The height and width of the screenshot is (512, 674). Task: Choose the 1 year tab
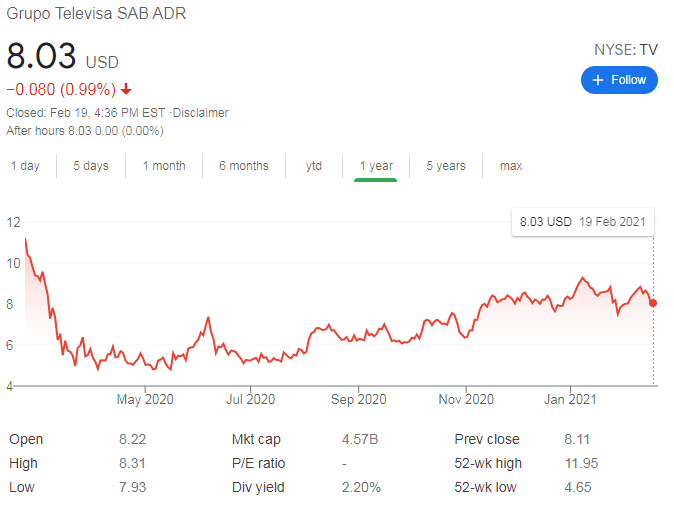pyautogui.click(x=376, y=166)
